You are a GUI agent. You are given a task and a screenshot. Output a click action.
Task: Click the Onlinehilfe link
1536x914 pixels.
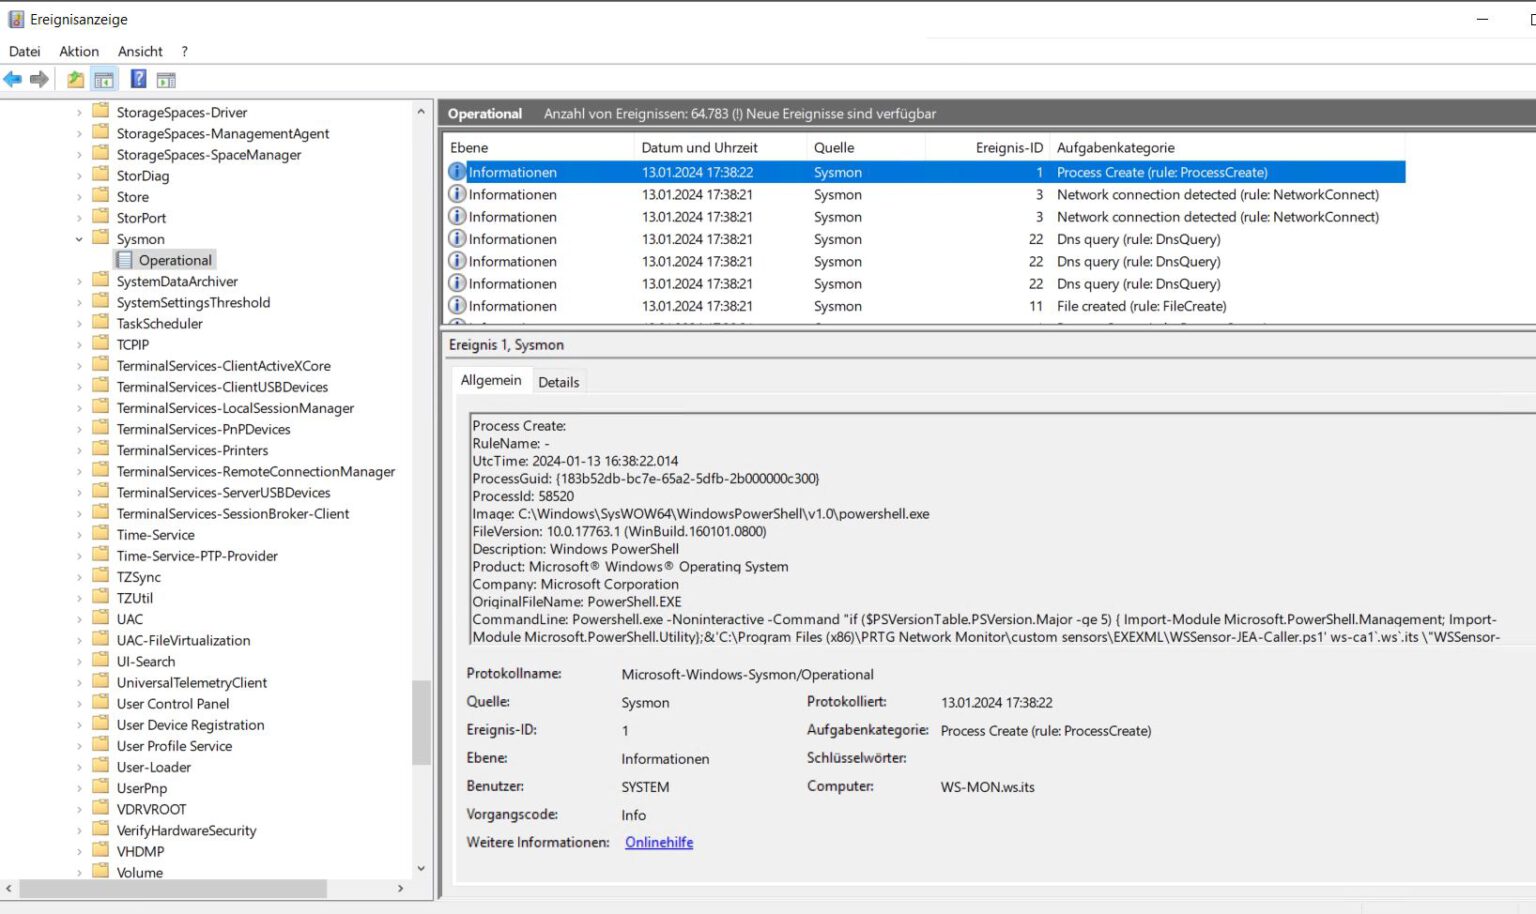658,842
